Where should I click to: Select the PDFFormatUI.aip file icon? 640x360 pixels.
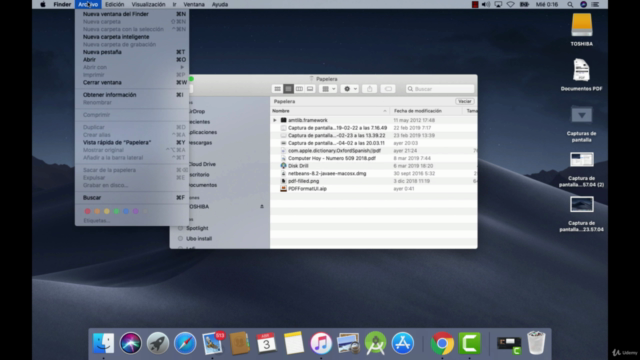(x=283, y=189)
